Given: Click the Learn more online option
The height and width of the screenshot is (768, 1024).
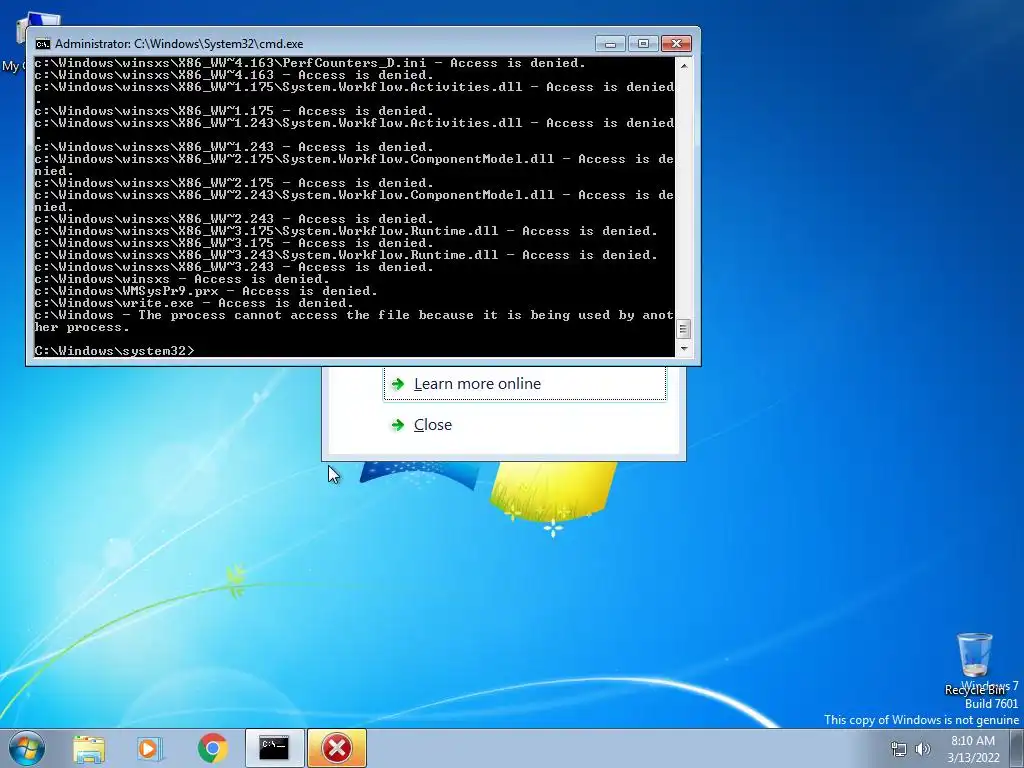Looking at the screenshot, I should pos(524,383).
